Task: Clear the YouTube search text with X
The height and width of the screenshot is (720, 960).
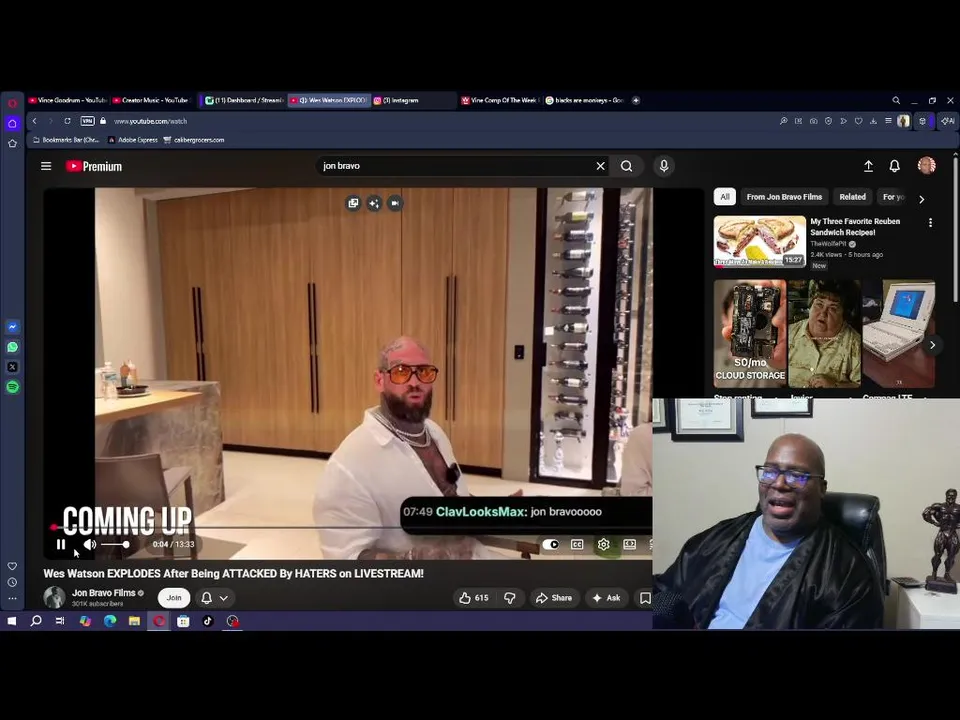Action: click(x=601, y=166)
